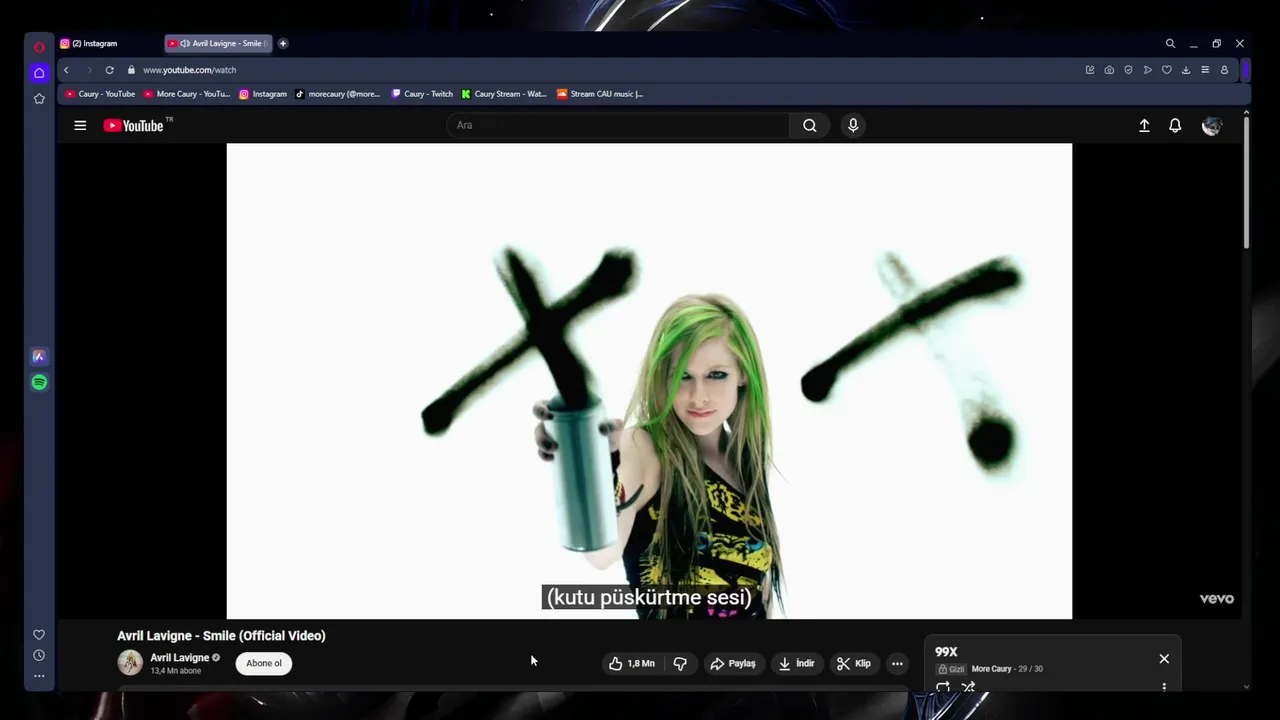1280x720 pixels.
Task: Open Avril Lavigne channel avatar
Action: [x=130, y=662]
